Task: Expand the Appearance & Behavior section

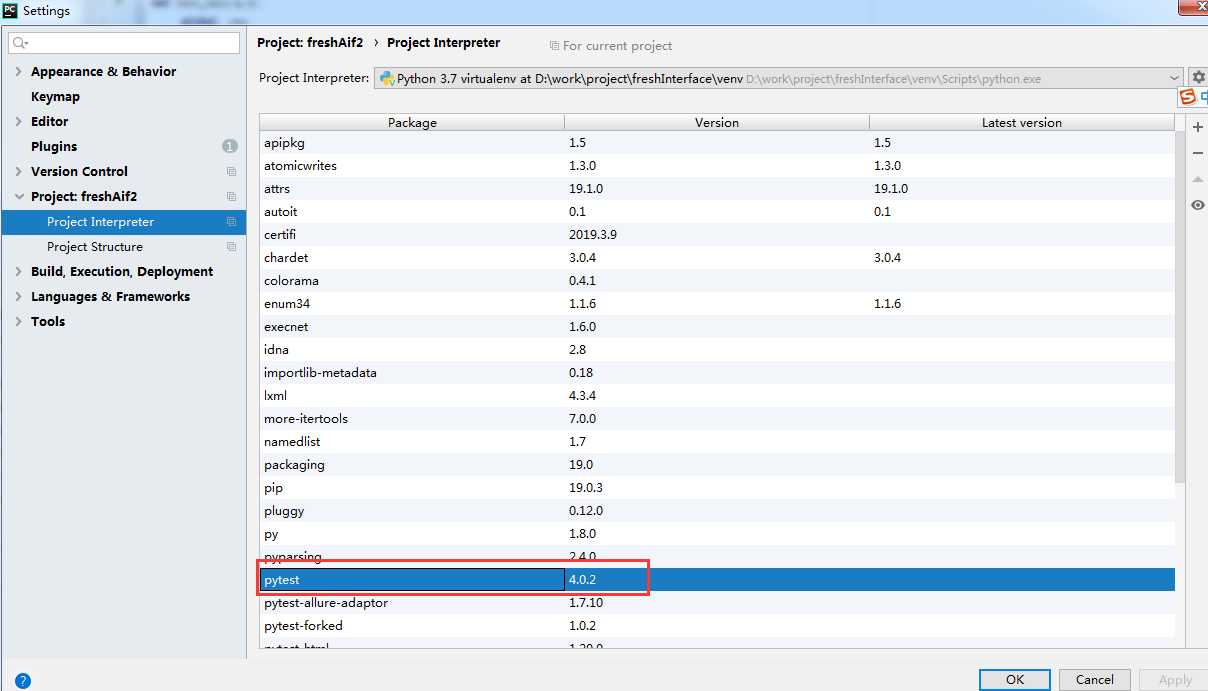Action: coord(19,72)
